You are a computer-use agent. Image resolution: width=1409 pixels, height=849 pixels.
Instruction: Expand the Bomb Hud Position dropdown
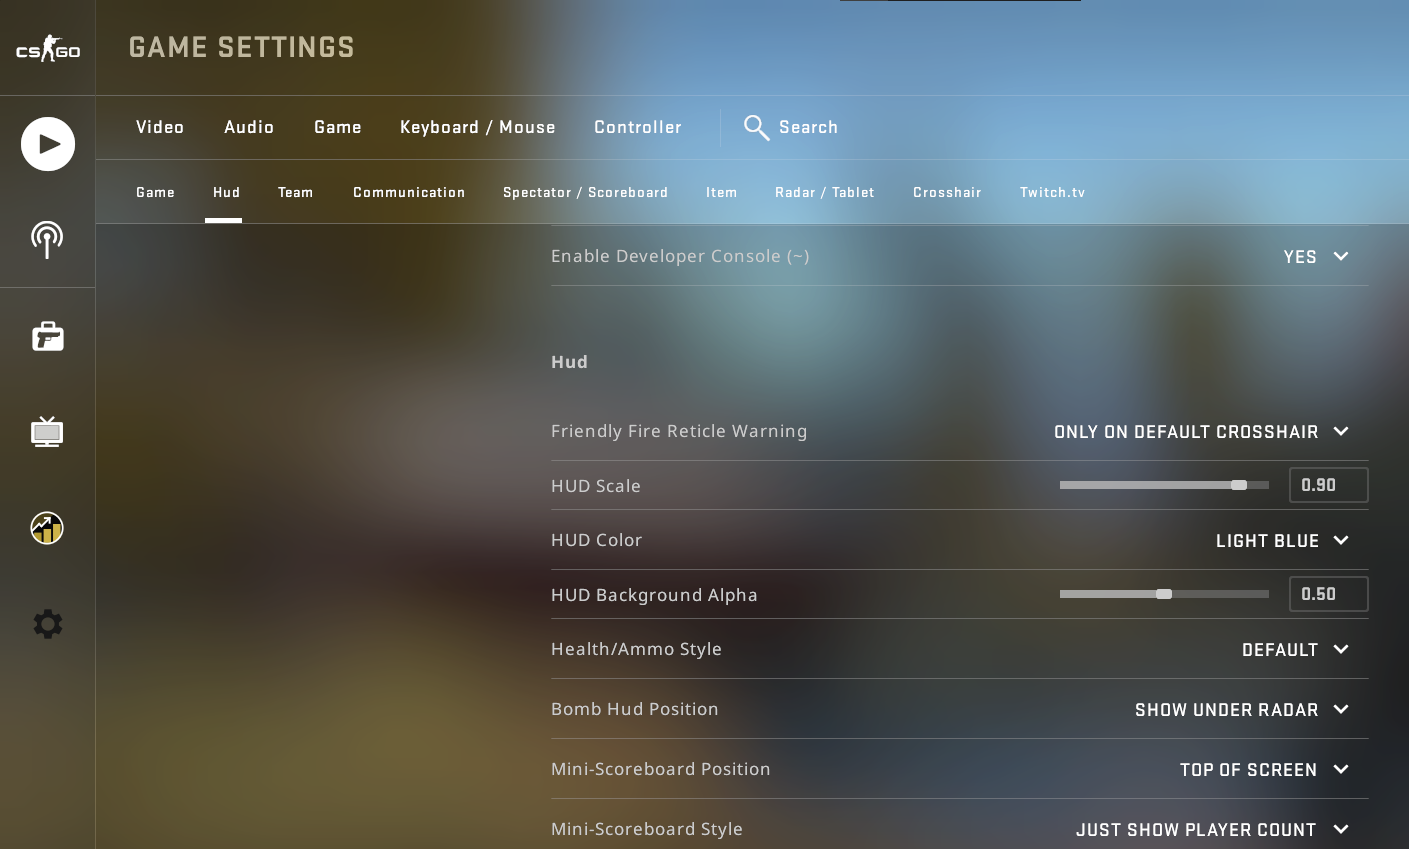(1240, 710)
